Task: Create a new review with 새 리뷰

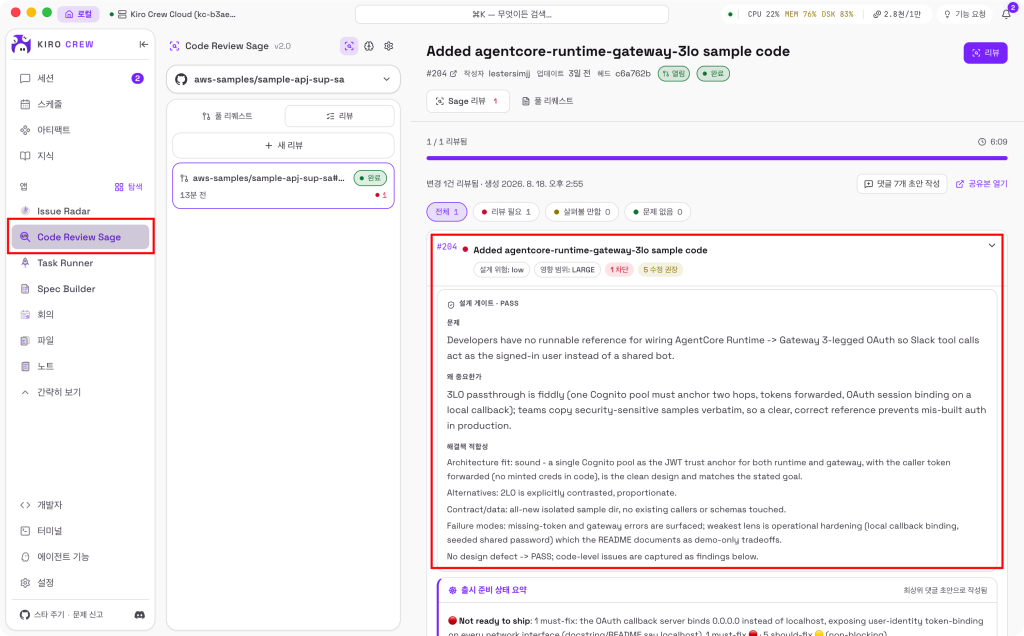Action: click(283, 145)
